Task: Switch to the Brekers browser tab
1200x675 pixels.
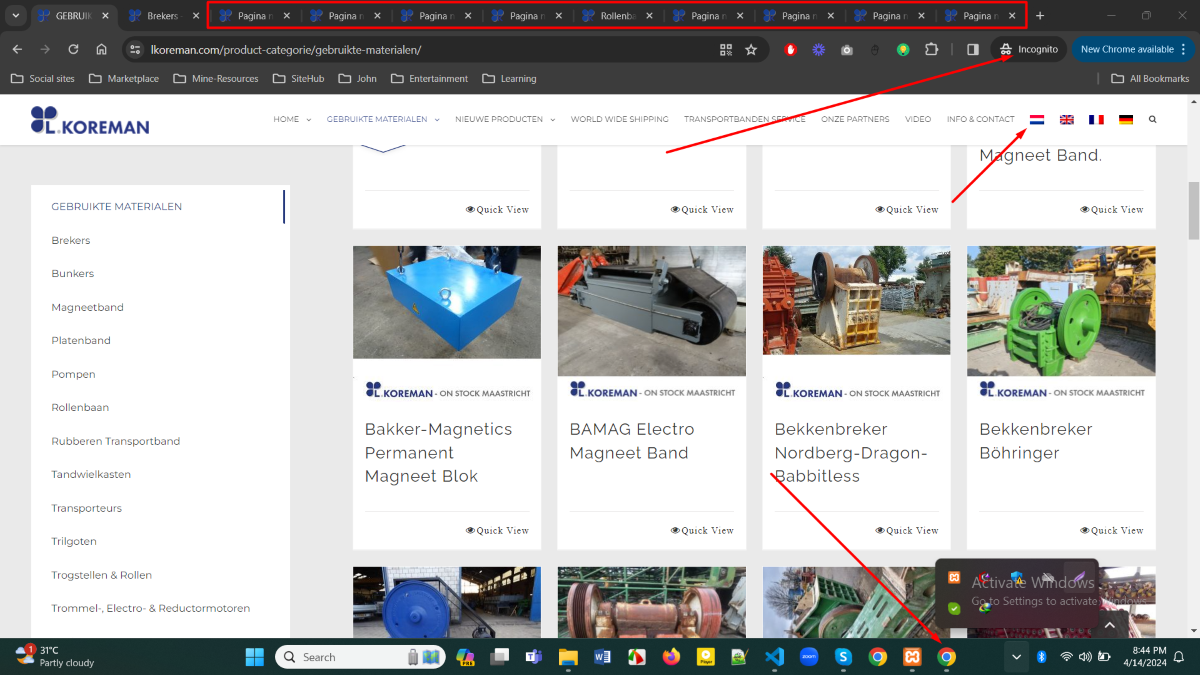Action: (162, 16)
